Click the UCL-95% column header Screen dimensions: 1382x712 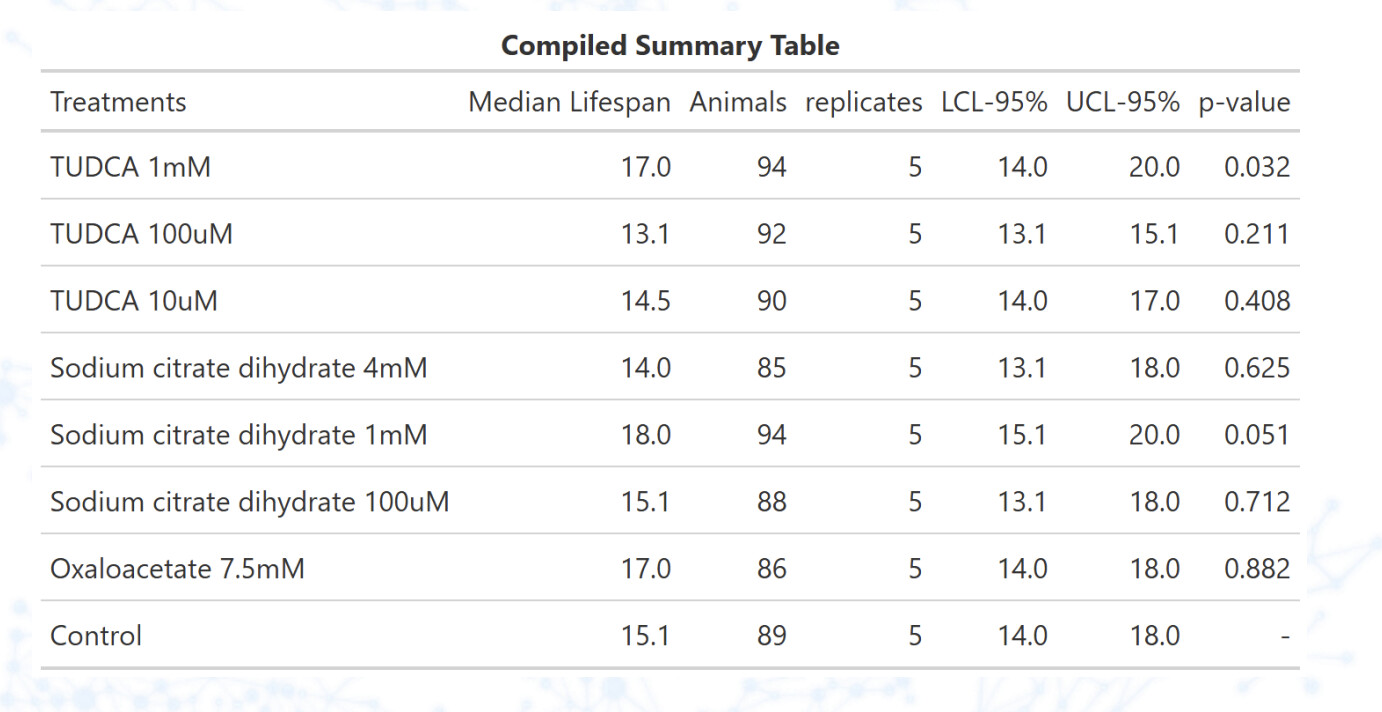(x=1123, y=102)
